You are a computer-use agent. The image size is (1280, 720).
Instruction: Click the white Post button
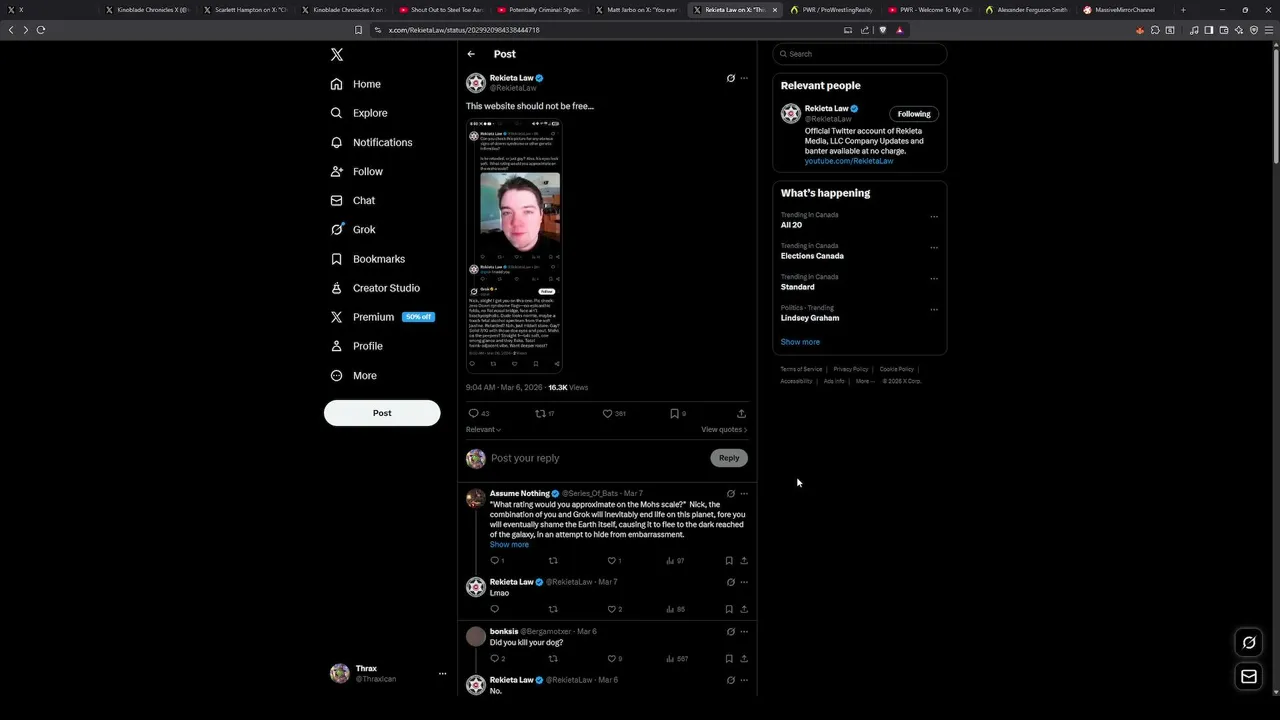[382, 413]
